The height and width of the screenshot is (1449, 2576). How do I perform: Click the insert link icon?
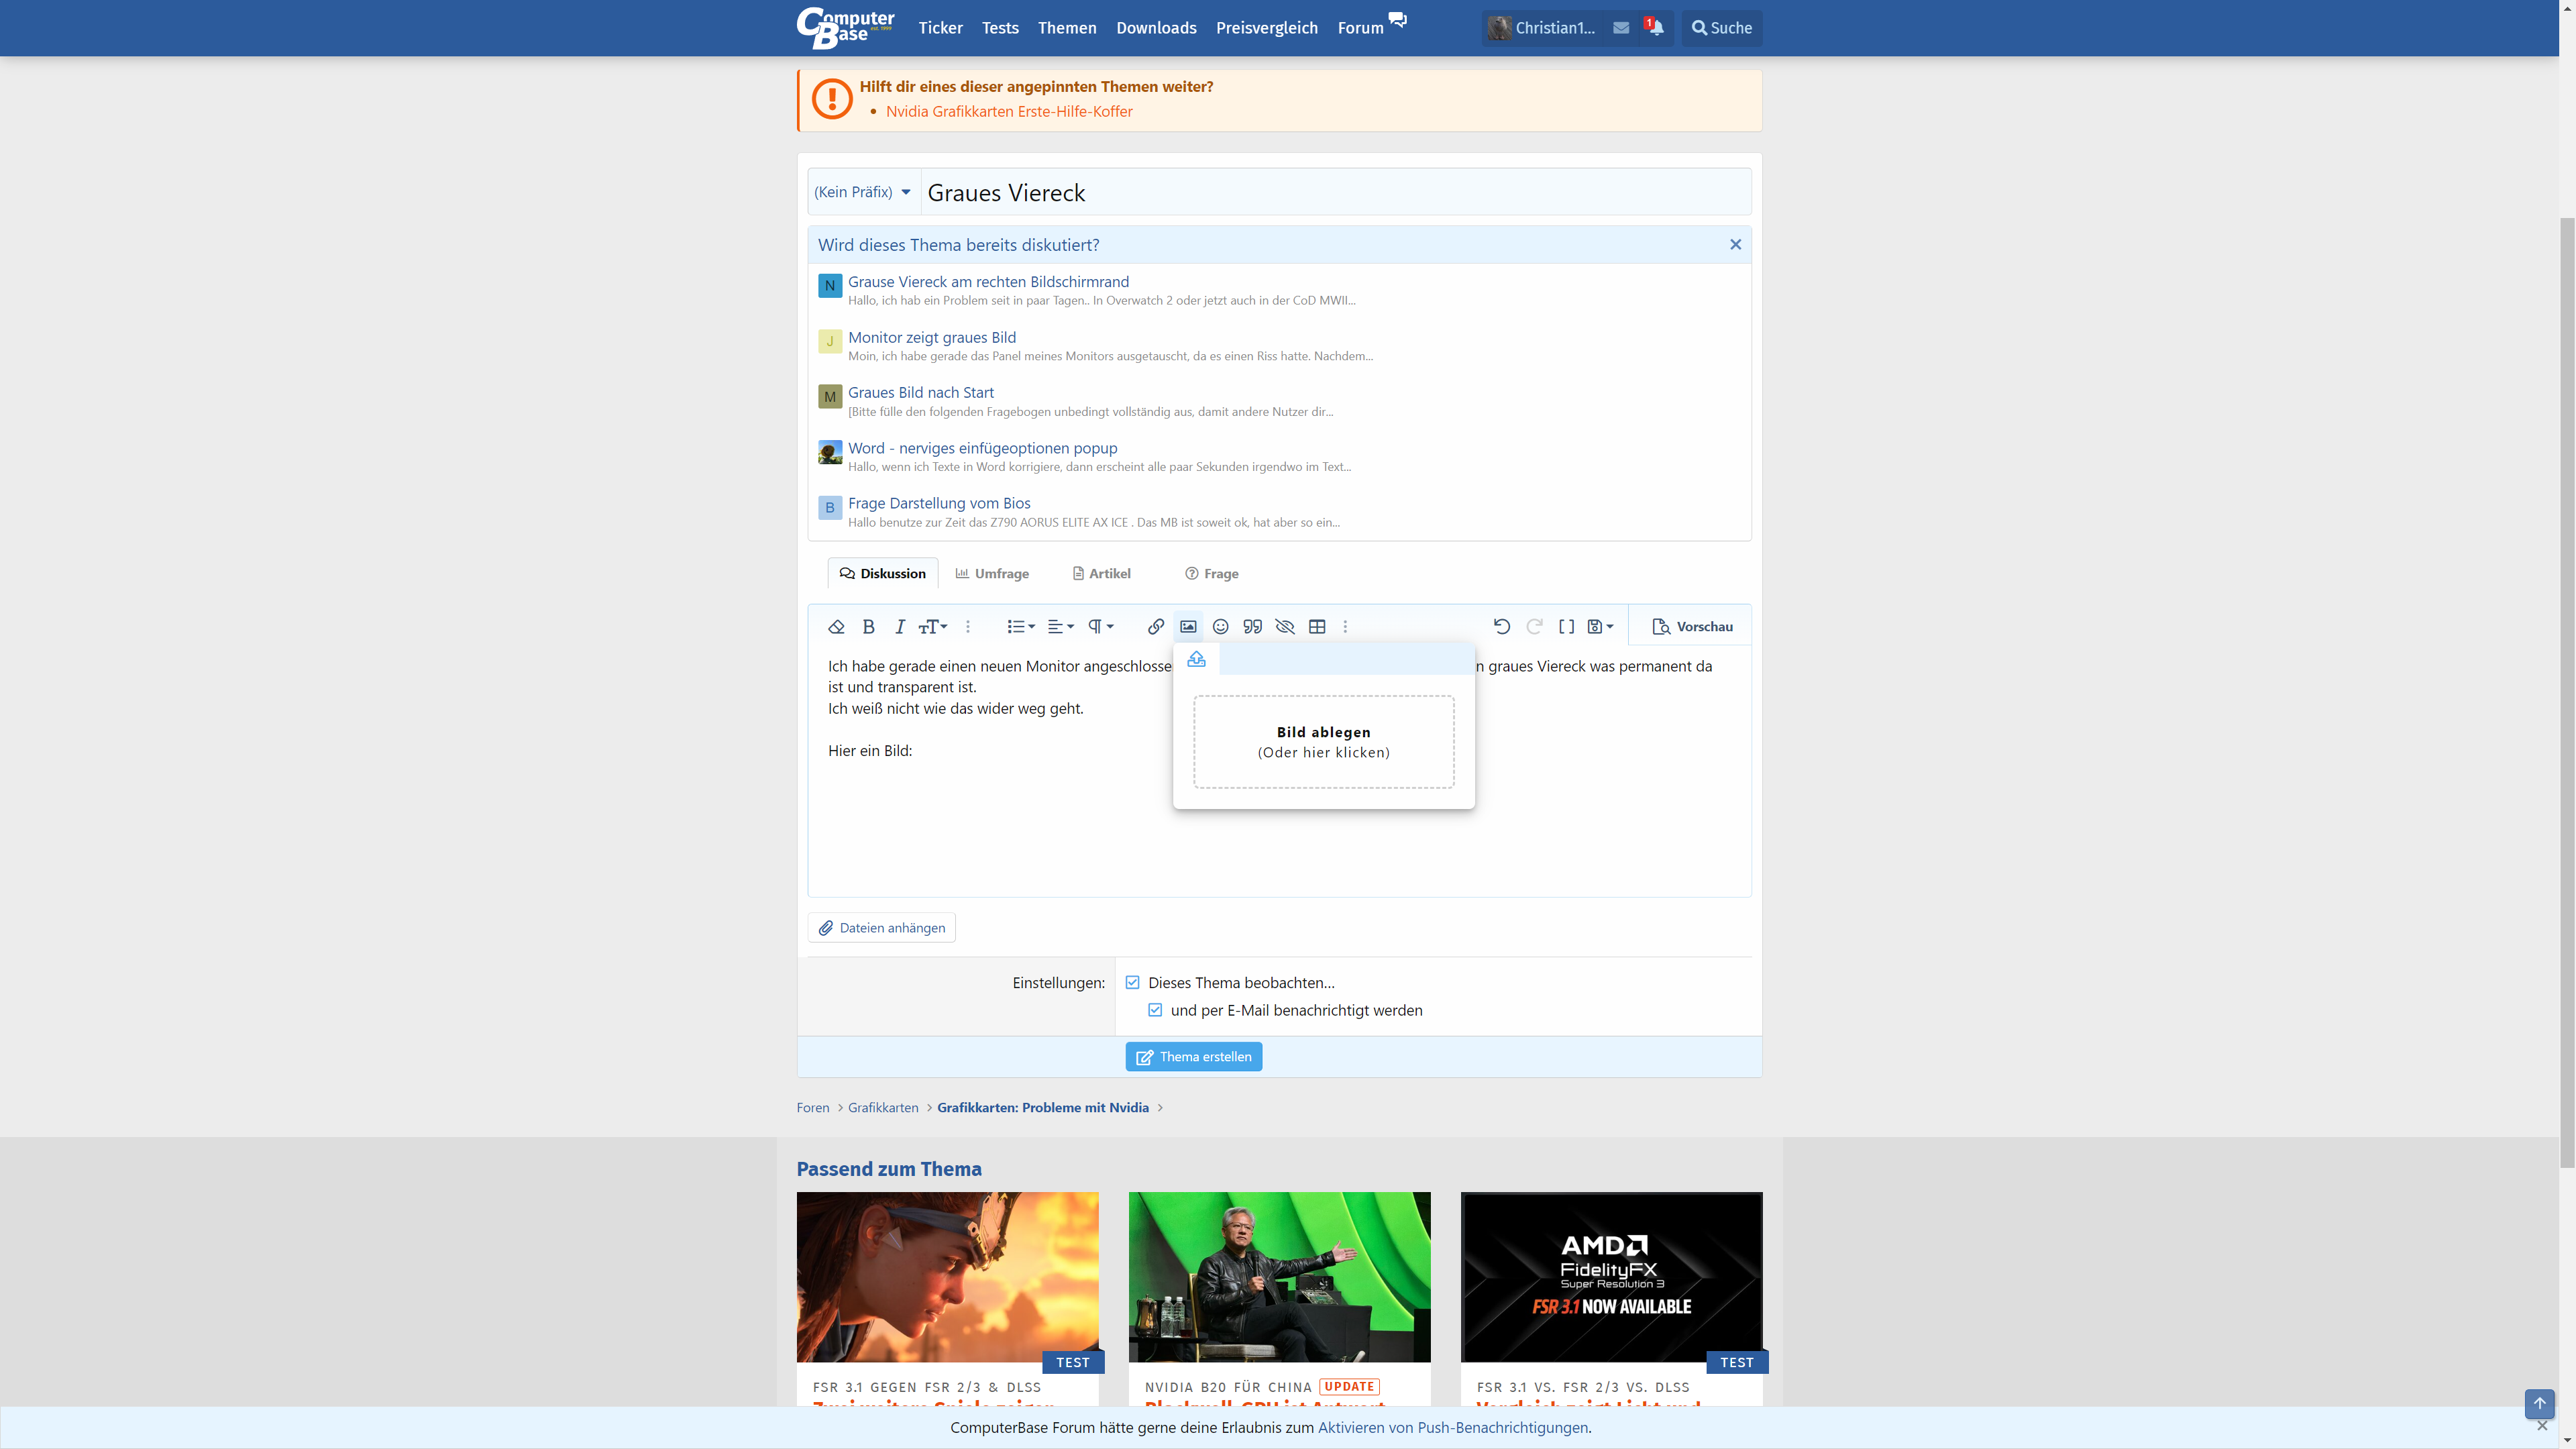1155,626
